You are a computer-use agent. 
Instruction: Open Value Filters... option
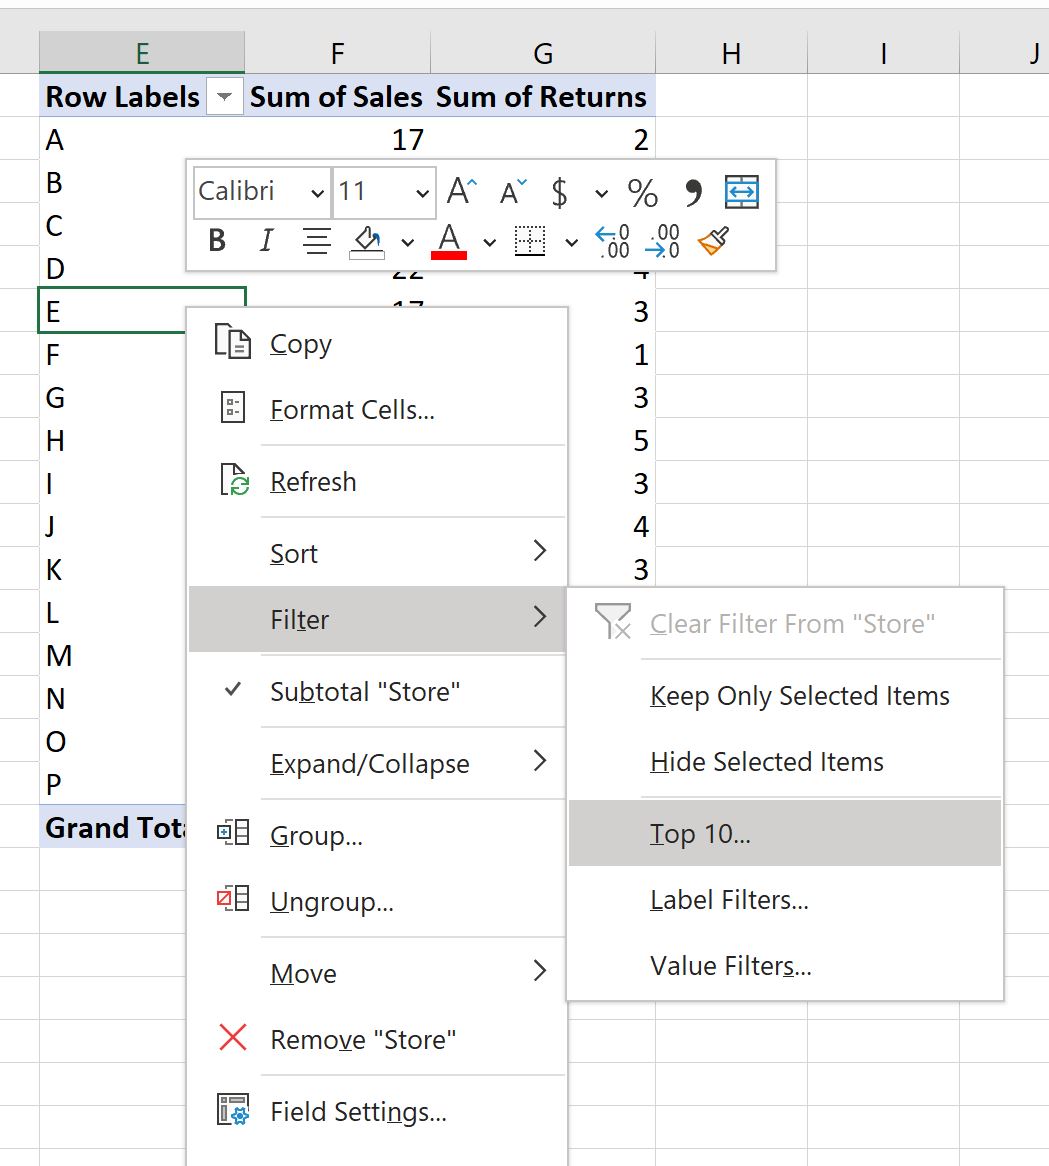tap(785, 965)
